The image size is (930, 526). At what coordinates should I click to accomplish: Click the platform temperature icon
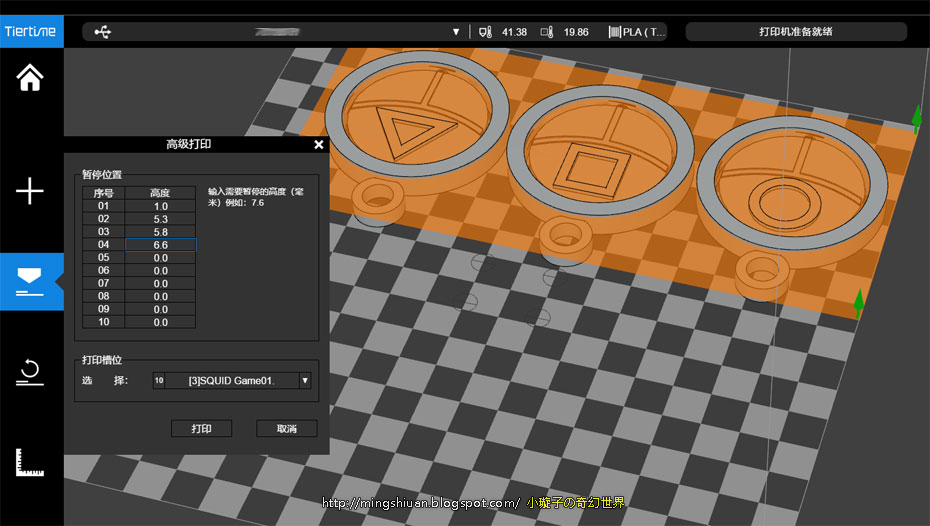[x=547, y=32]
